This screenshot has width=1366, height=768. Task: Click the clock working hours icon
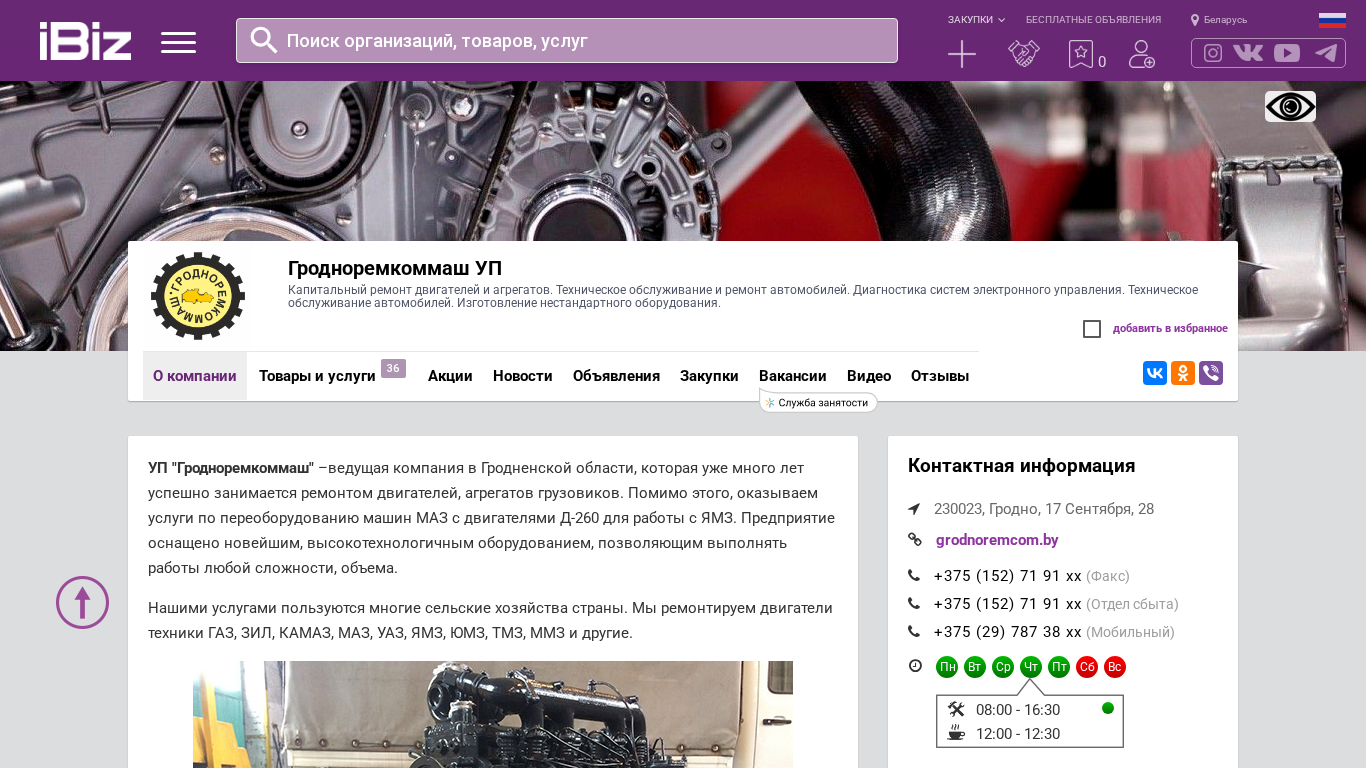[x=915, y=666]
